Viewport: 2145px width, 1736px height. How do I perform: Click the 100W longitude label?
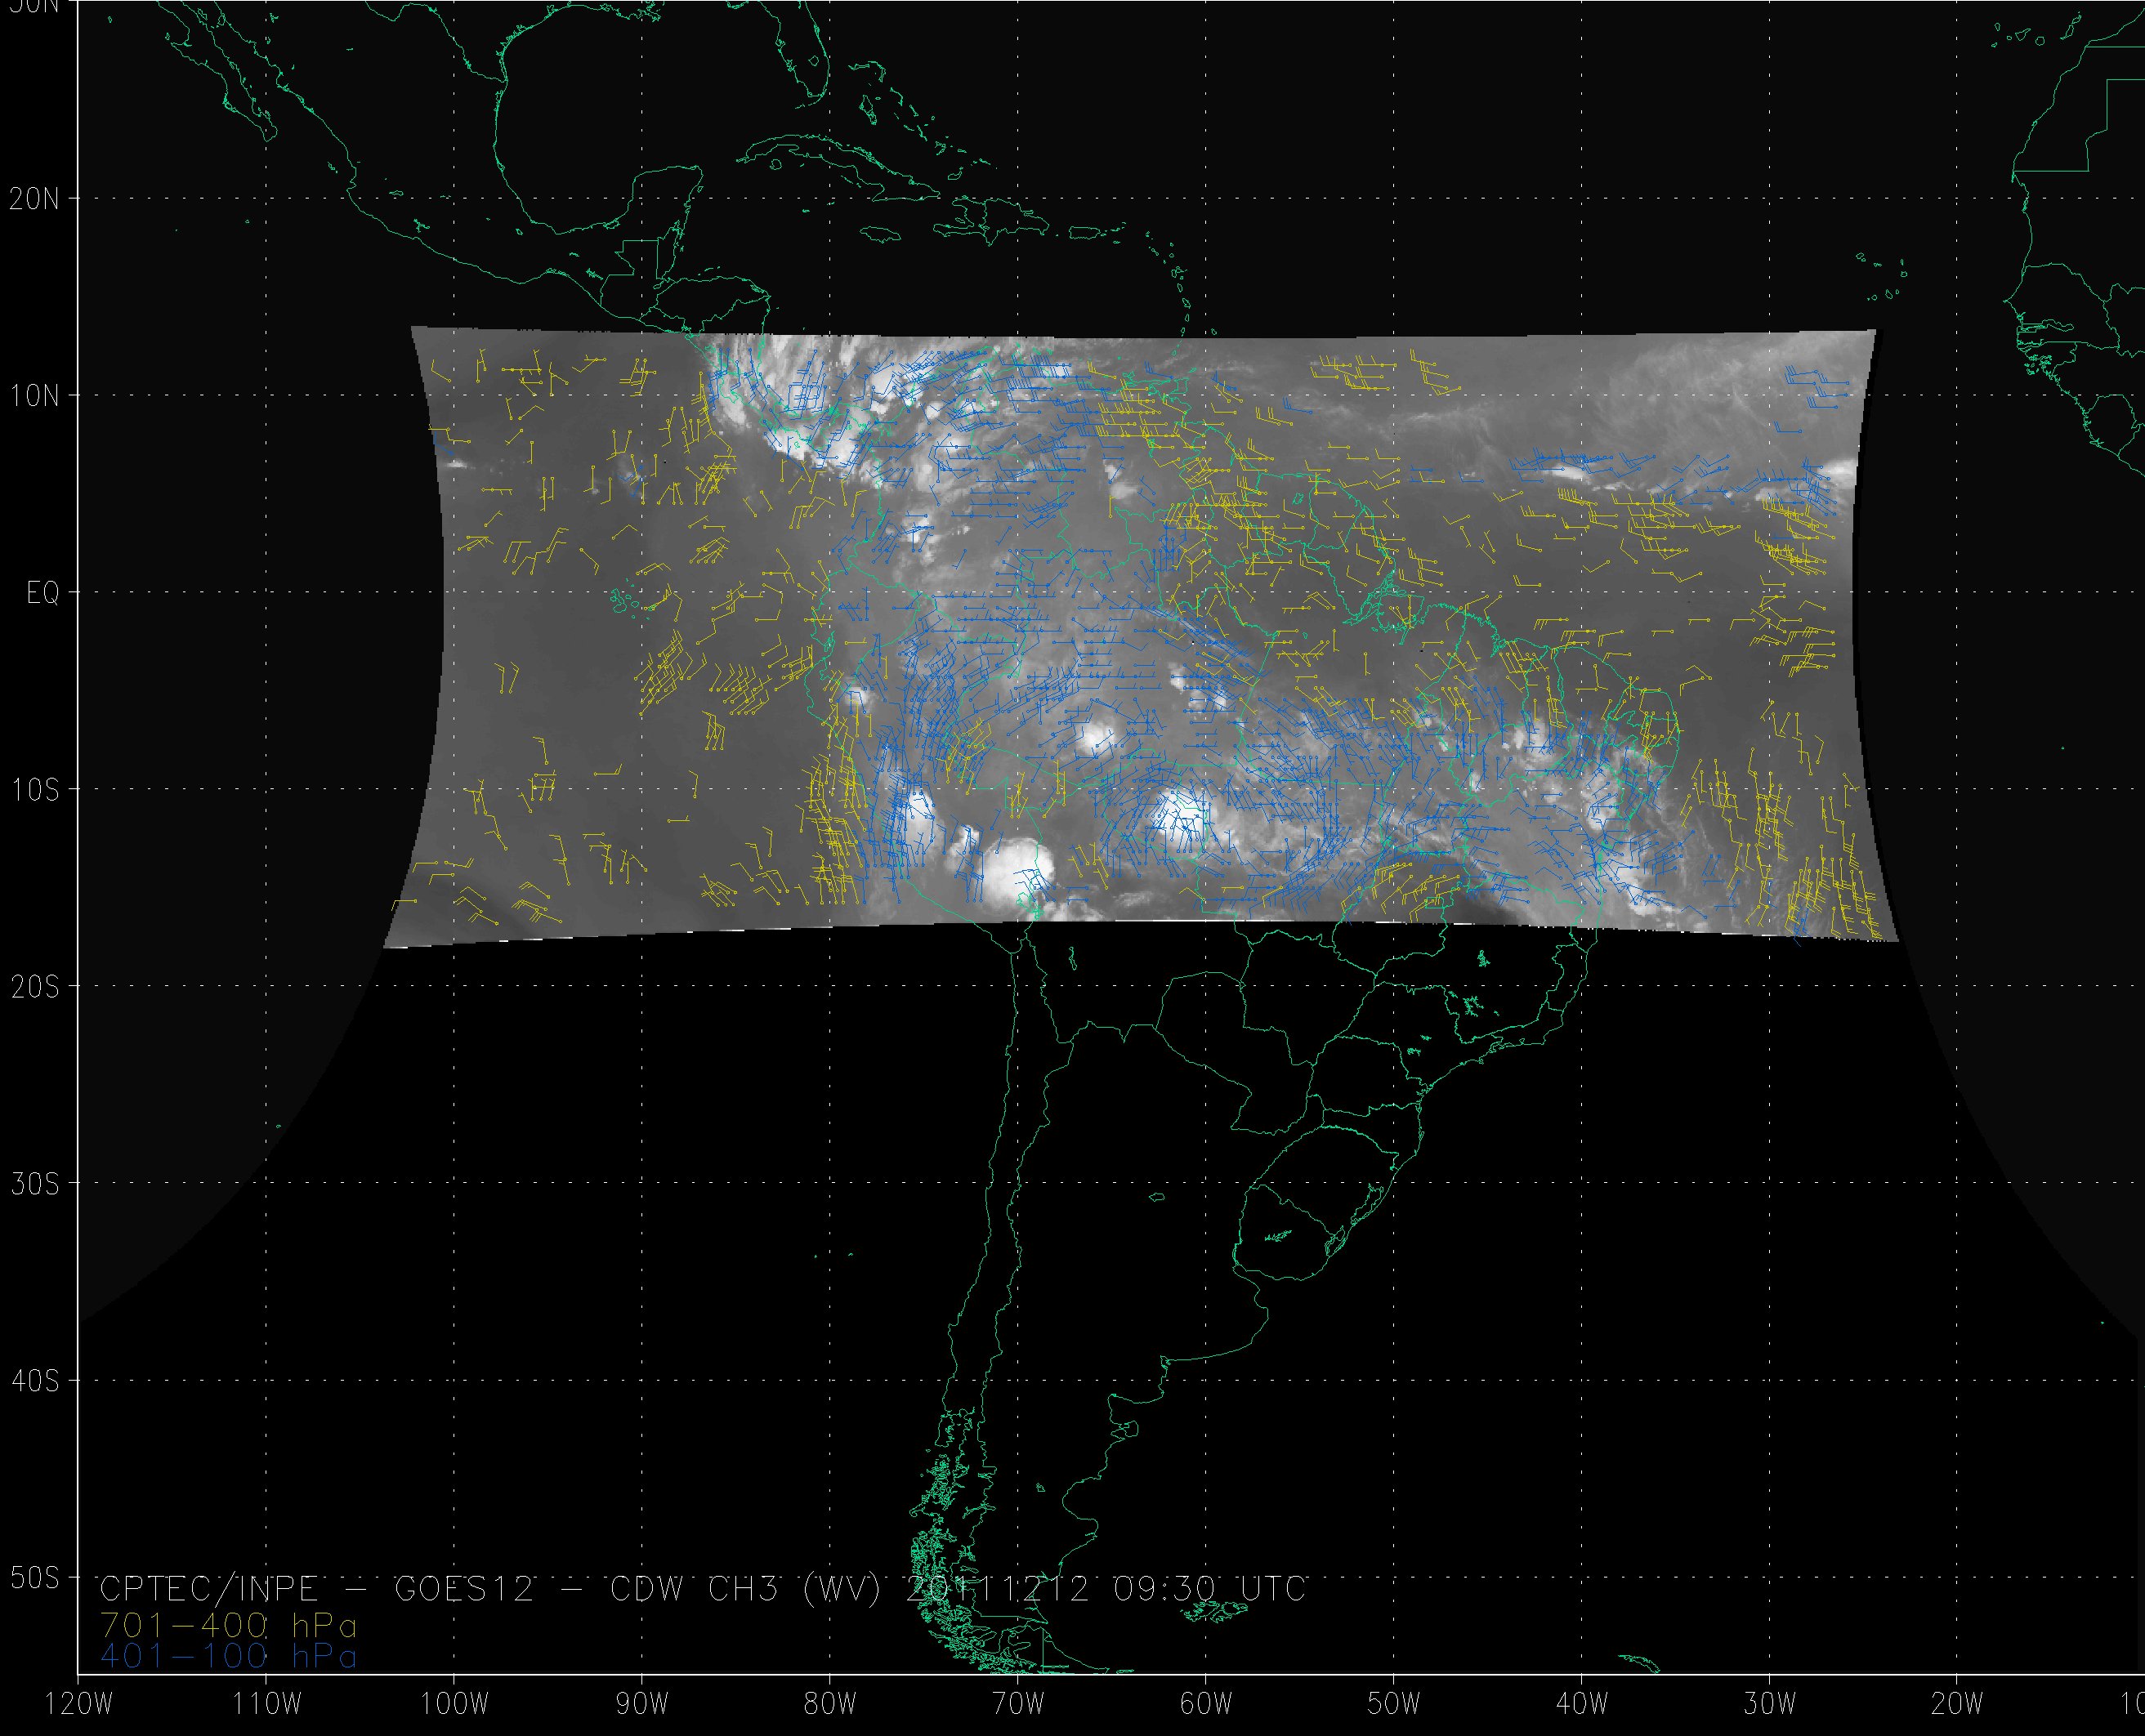pos(454,1704)
